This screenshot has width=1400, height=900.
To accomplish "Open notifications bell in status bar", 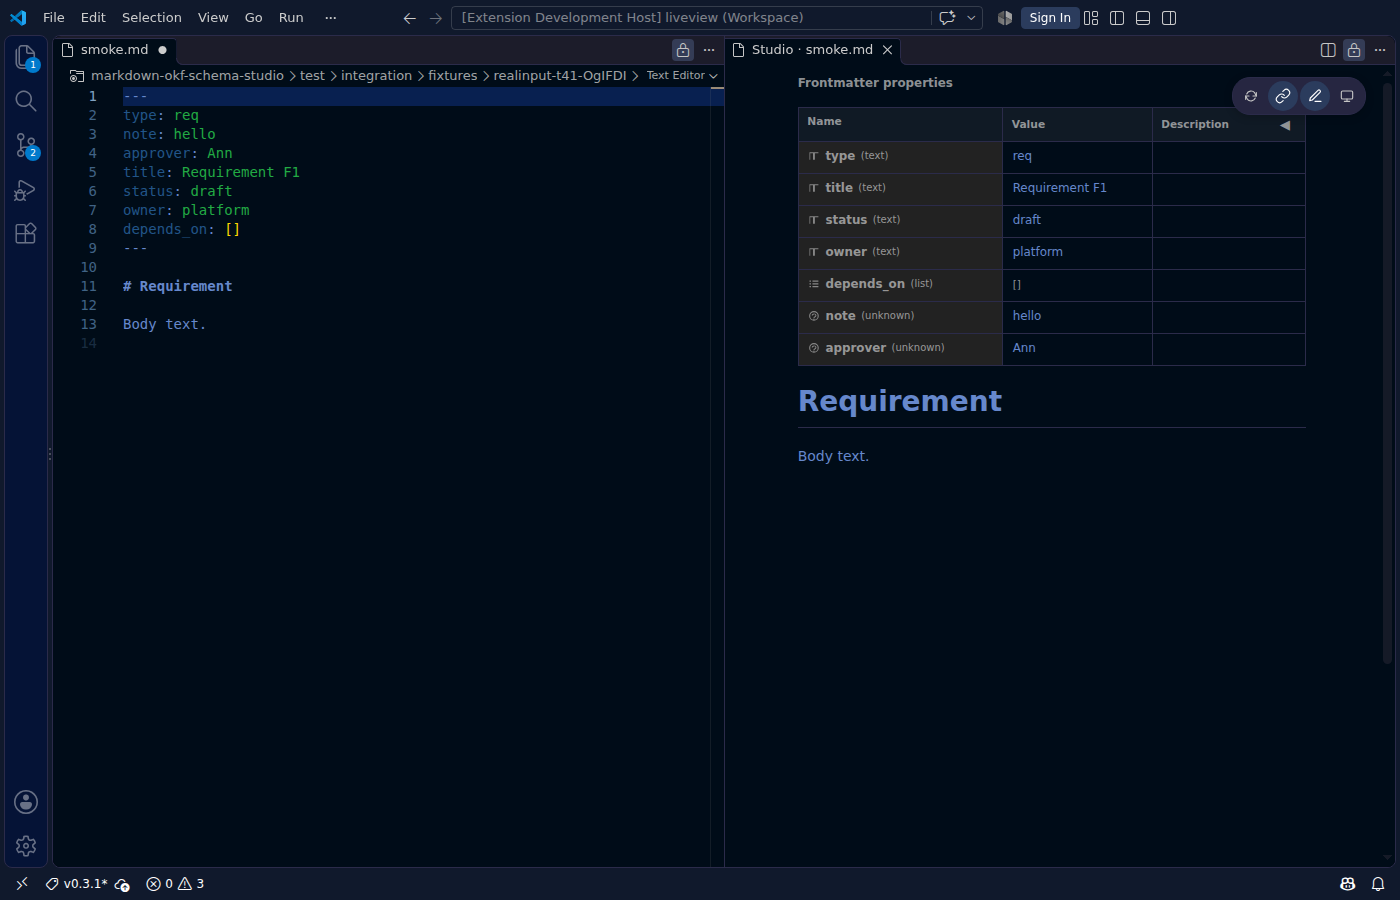I will pos(1378,884).
